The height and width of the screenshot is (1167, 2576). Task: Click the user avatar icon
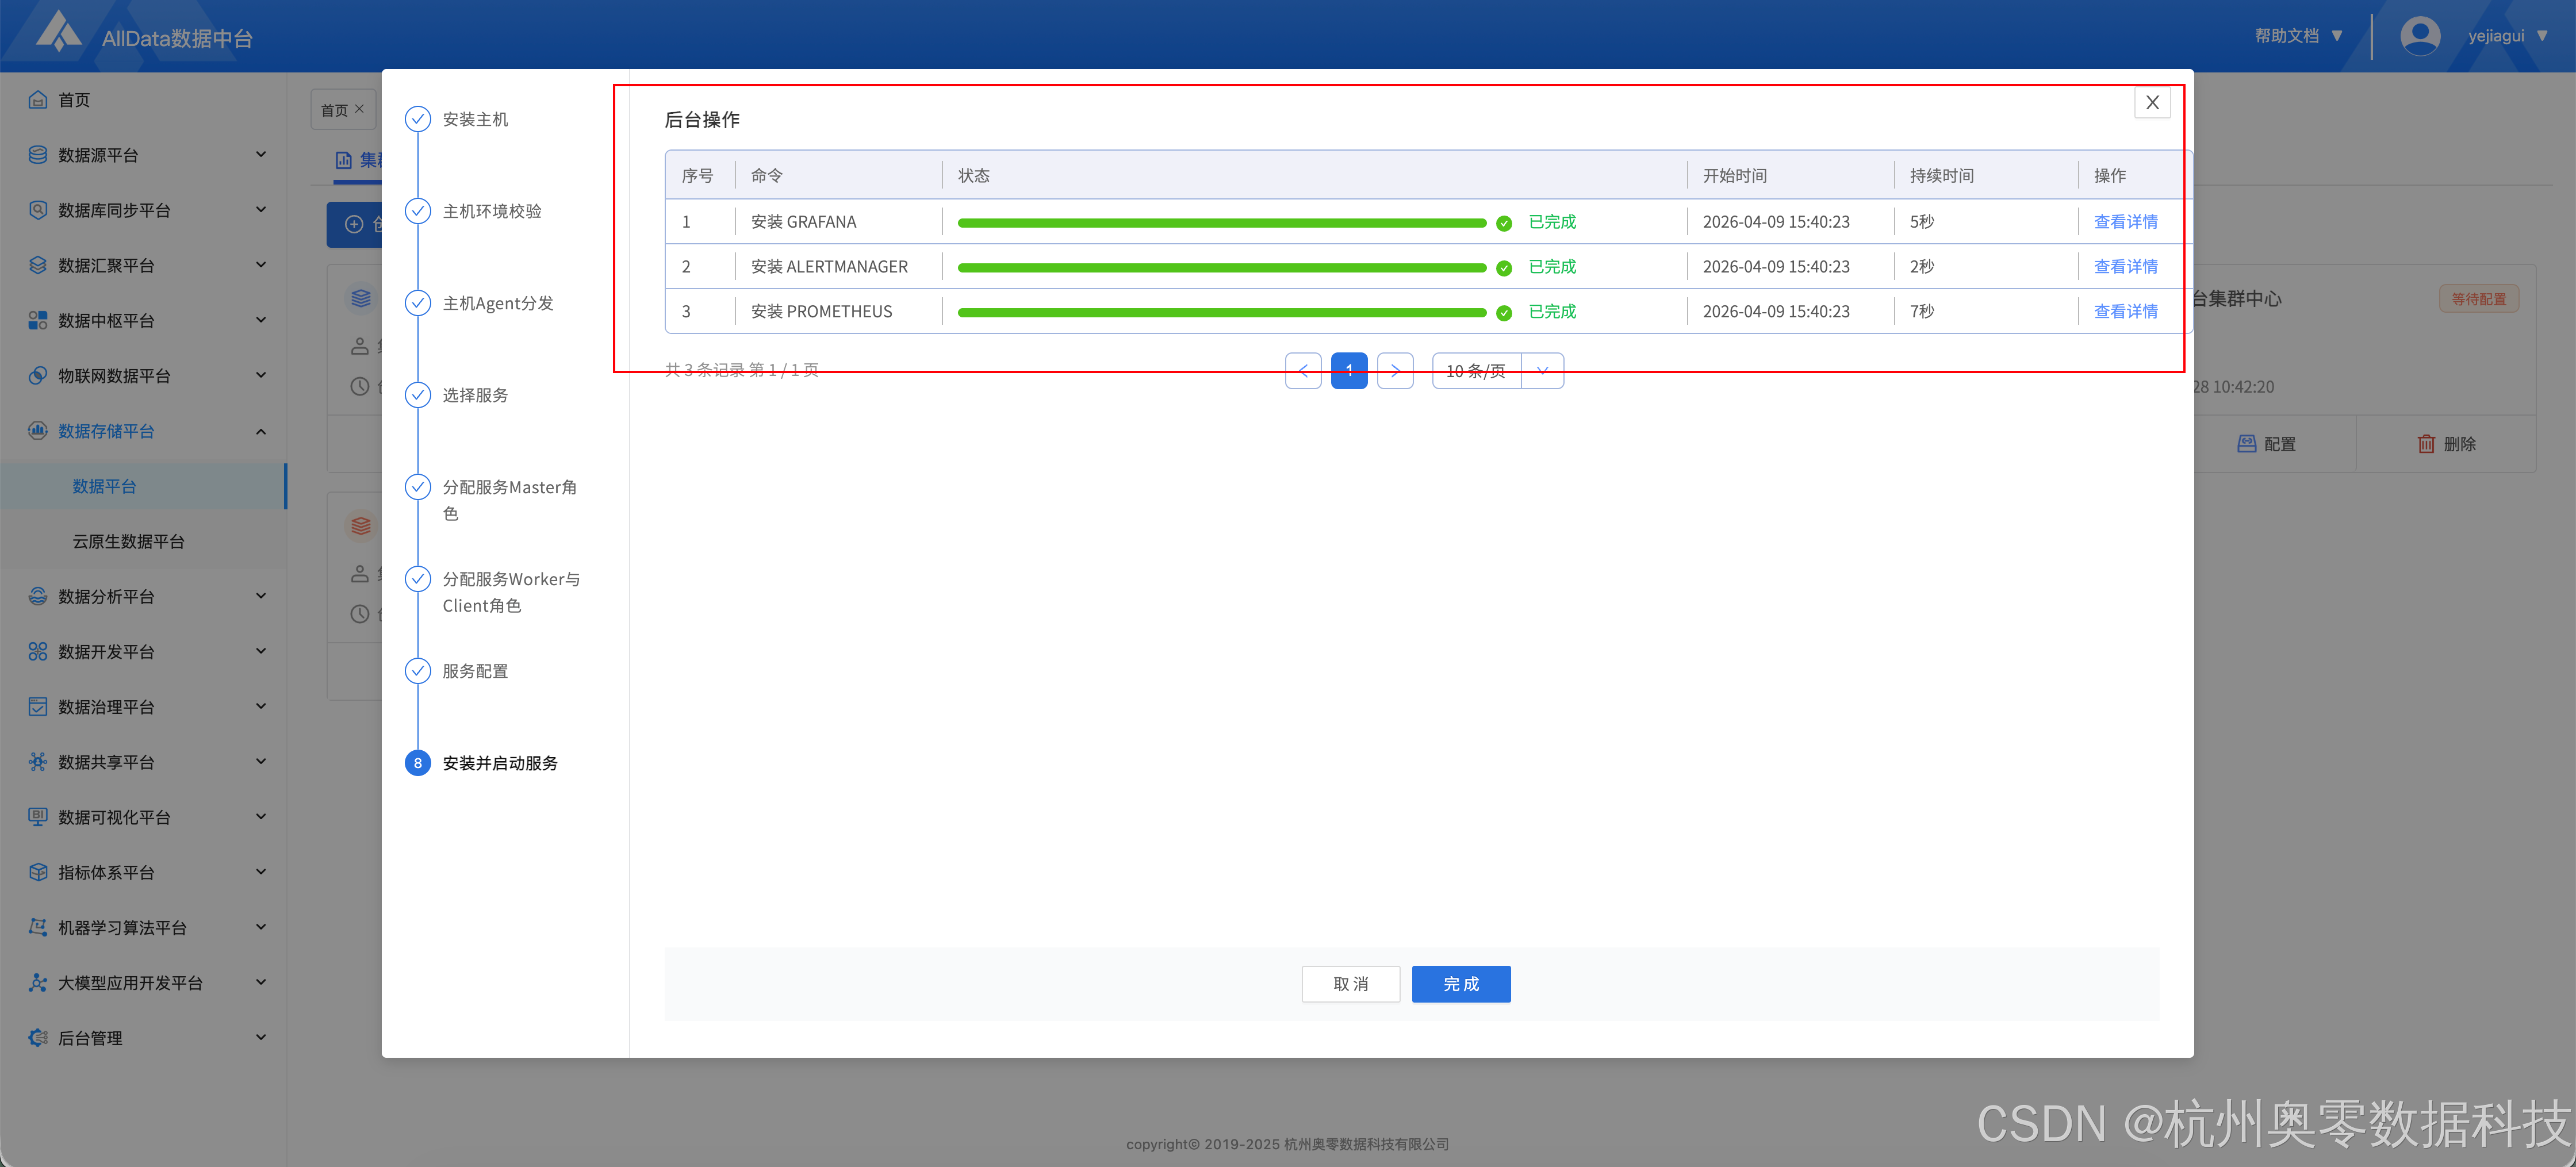click(2419, 36)
